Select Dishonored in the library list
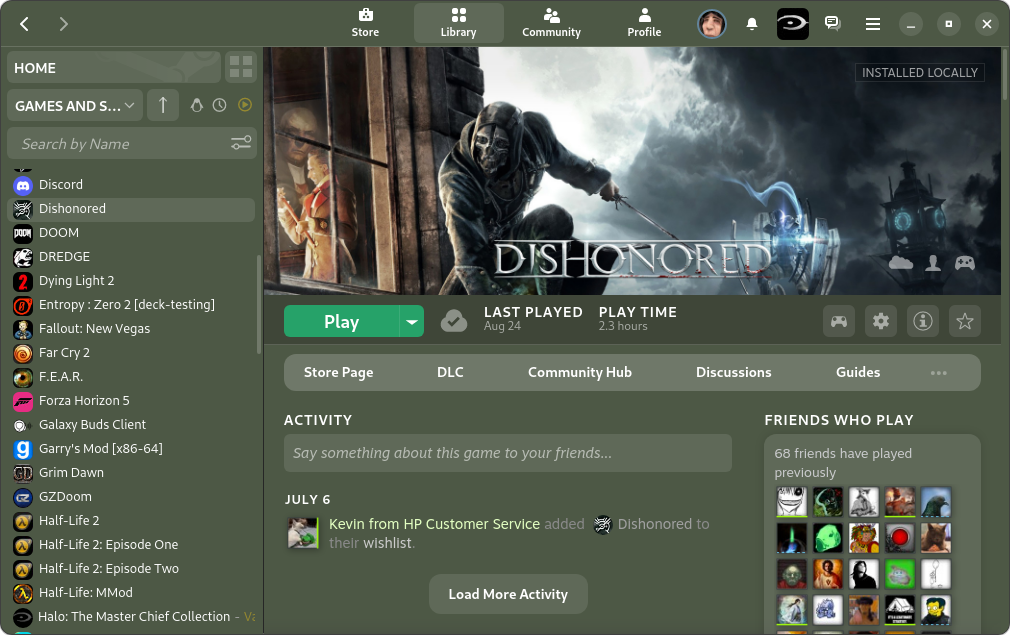 [x=131, y=209]
